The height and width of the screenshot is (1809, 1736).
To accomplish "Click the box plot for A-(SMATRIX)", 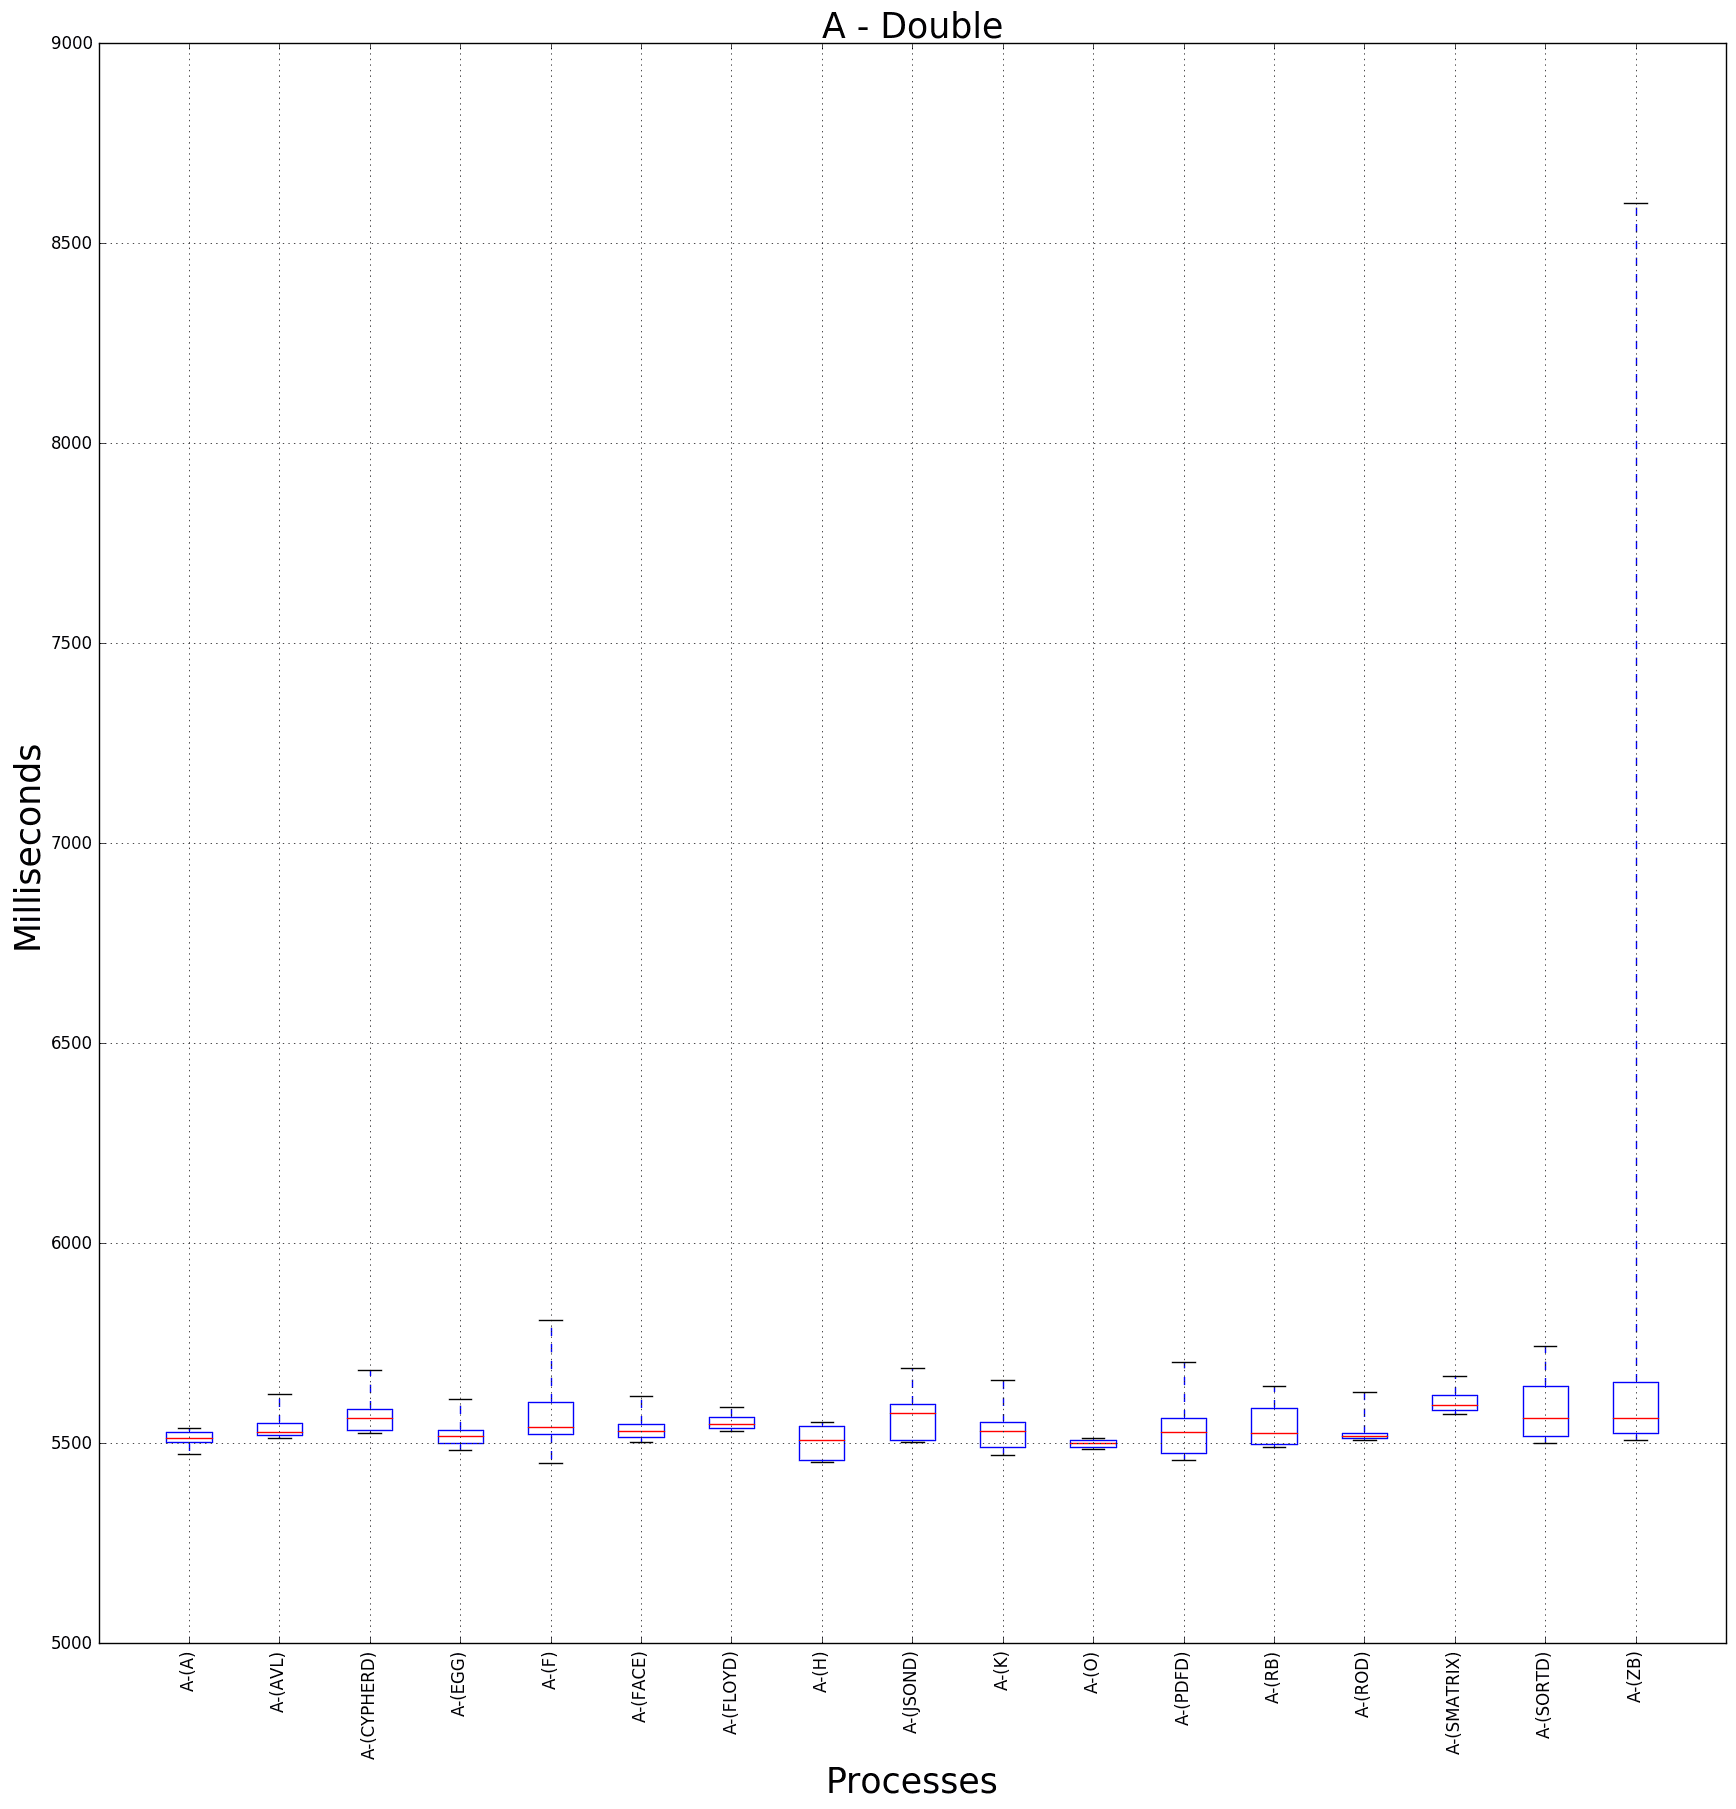I will pyautogui.click(x=1455, y=1402).
